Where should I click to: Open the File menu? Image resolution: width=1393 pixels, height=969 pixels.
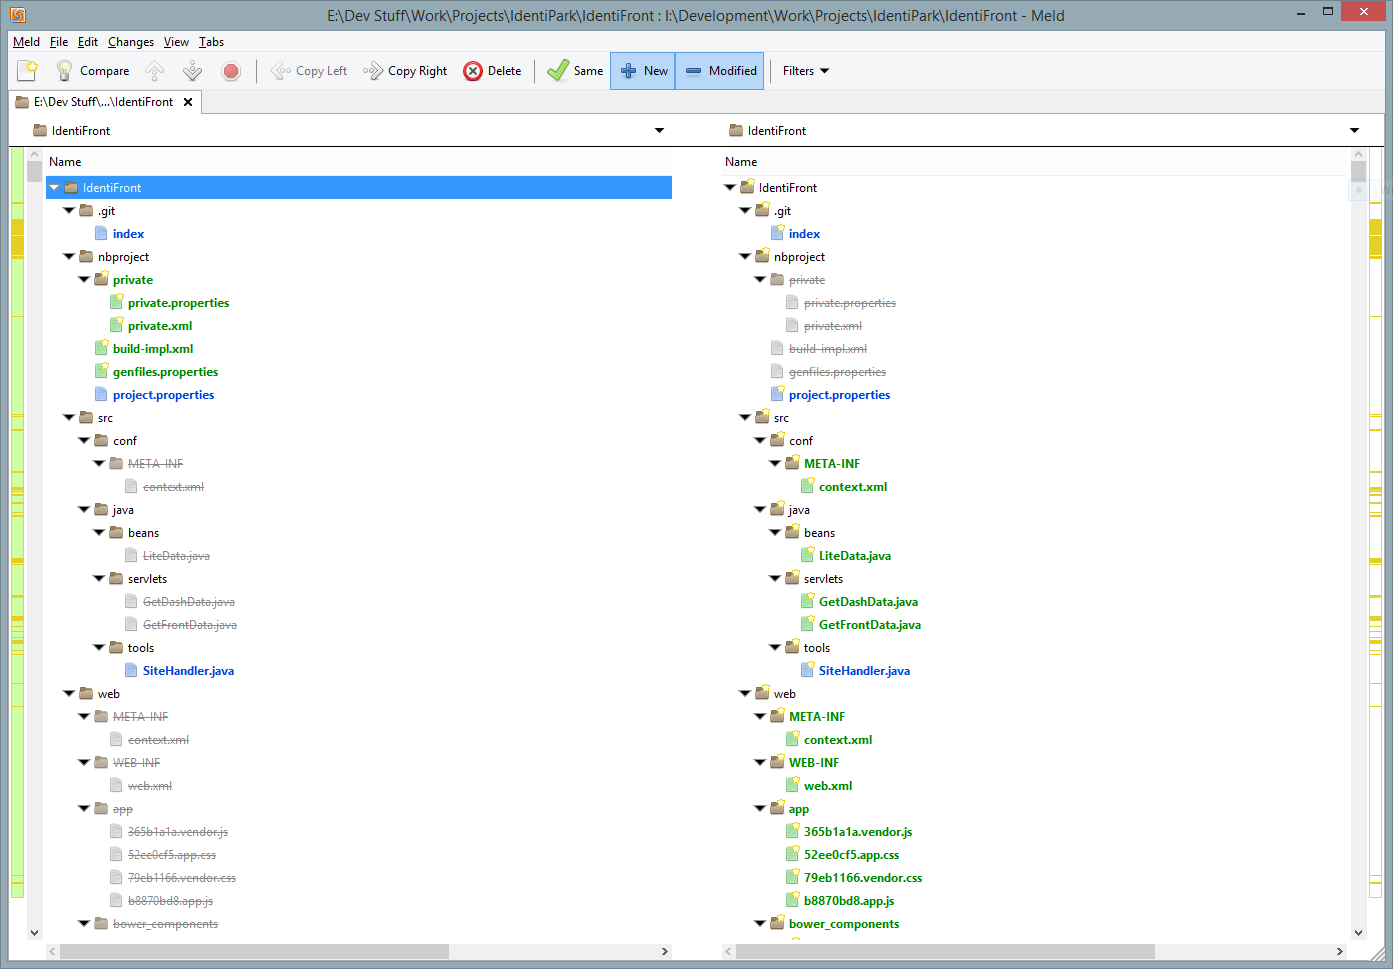pos(59,42)
